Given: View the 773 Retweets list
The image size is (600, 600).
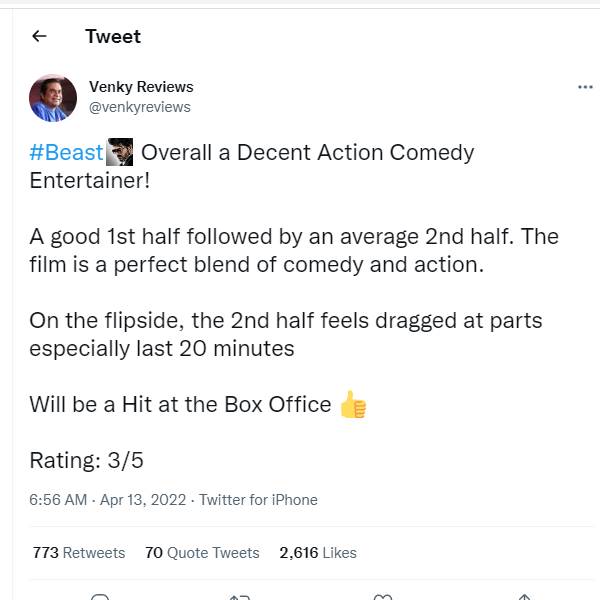Looking at the screenshot, I should [x=79, y=553].
